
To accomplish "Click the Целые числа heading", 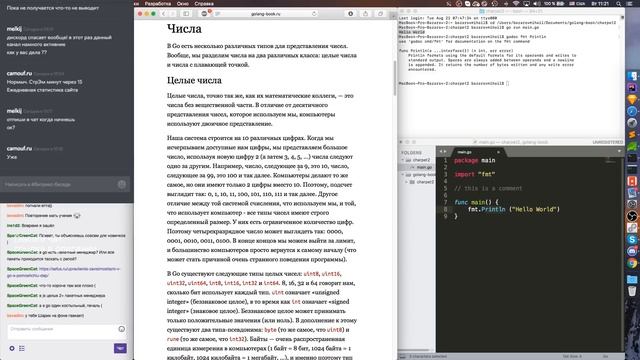I will pyautogui.click(x=194, y=80).
